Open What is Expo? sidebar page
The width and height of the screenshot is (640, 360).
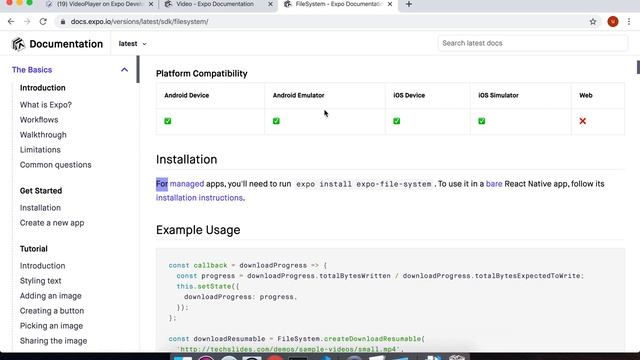46,105
